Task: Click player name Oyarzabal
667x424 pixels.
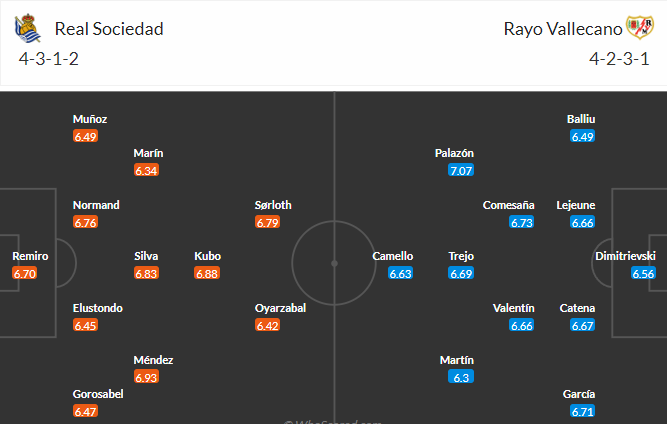Action: click(x=280, y=308)
